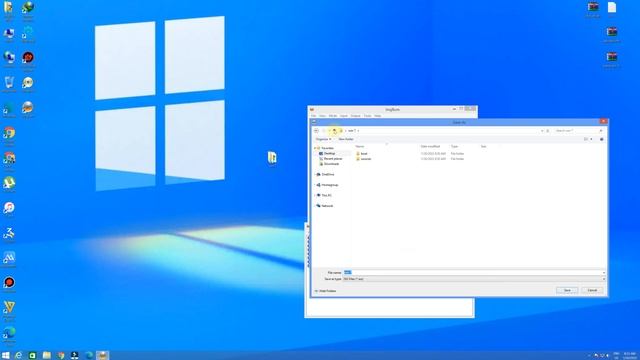The width and height of the screenshot is (640, 360).
Task: Click the Cancel button
Action: tap(592, 290)
